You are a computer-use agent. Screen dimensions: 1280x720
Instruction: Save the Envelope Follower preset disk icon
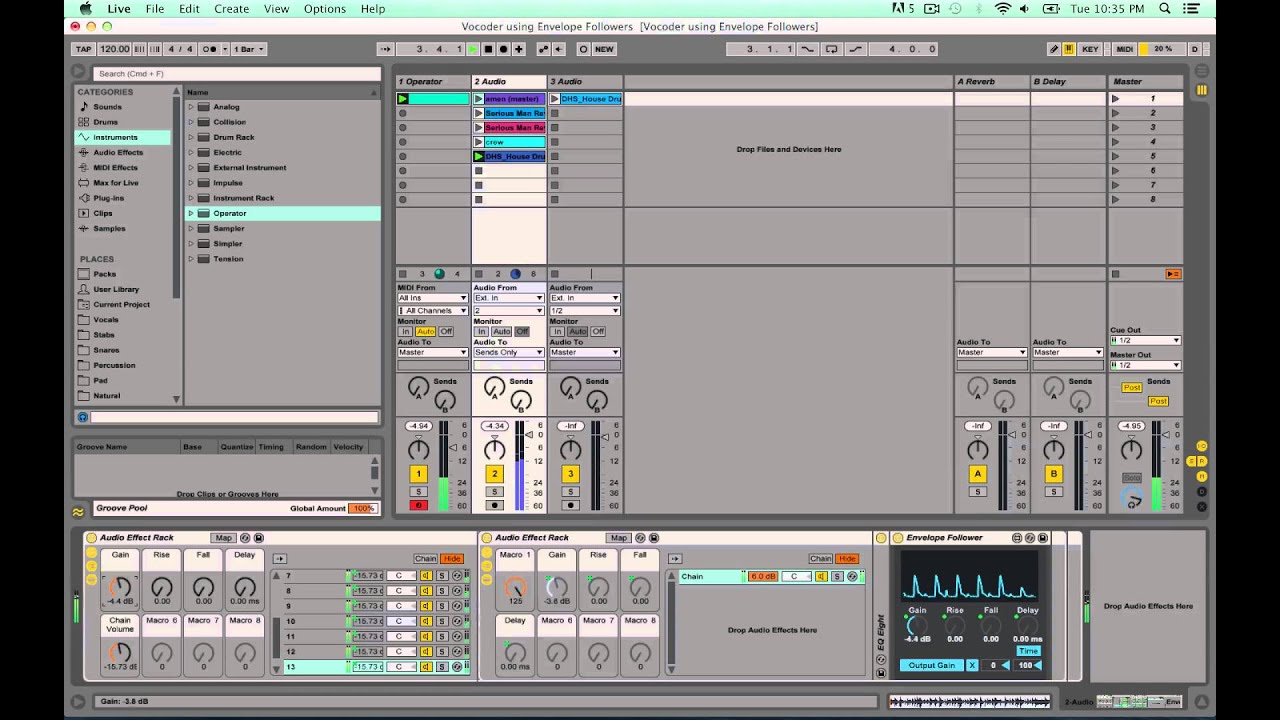click(x=1042, y=538)
